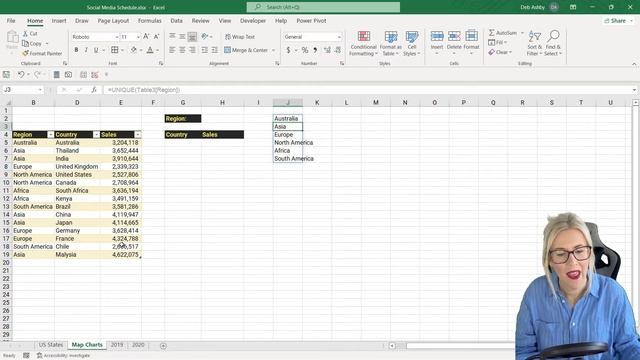Expand the Name Box dropdown

[40, 90]
